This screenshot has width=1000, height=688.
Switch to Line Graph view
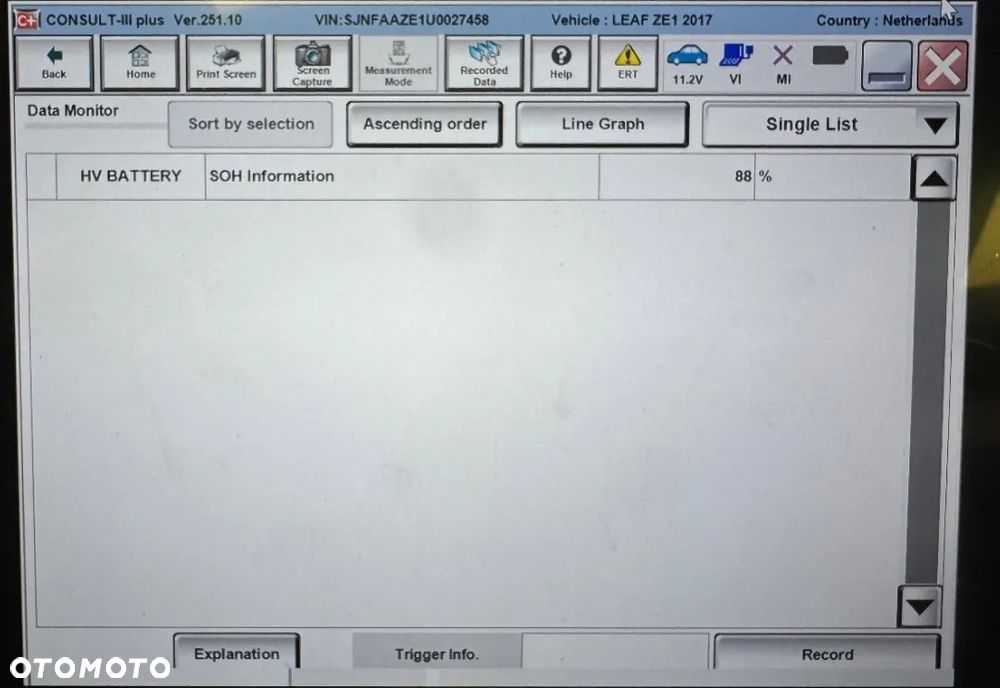[603, 124]
